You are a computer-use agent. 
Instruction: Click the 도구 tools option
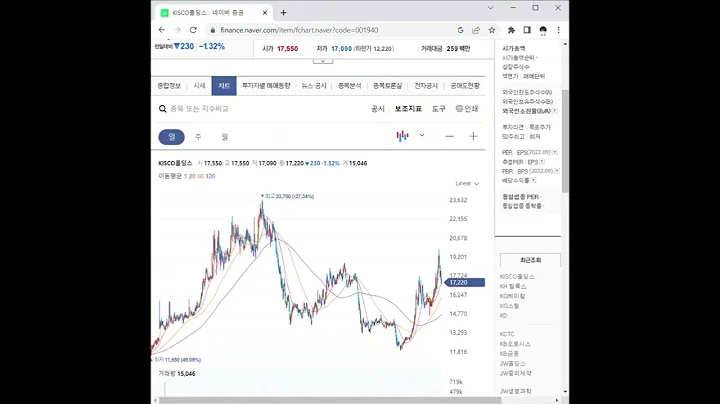(x=439, y=109)
